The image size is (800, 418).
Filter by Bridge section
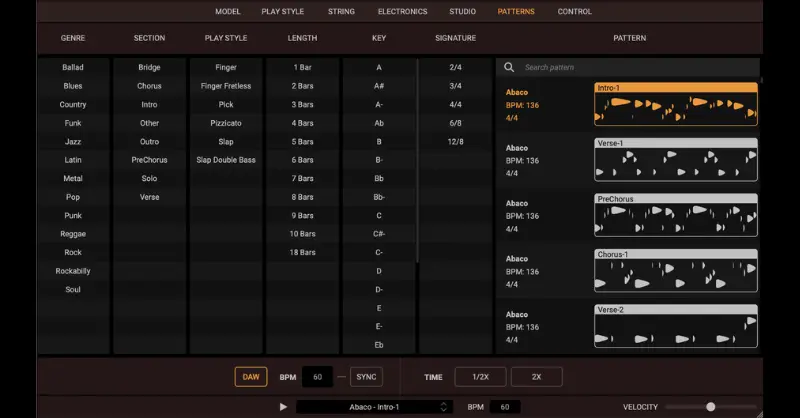click(x=149, y=67)
